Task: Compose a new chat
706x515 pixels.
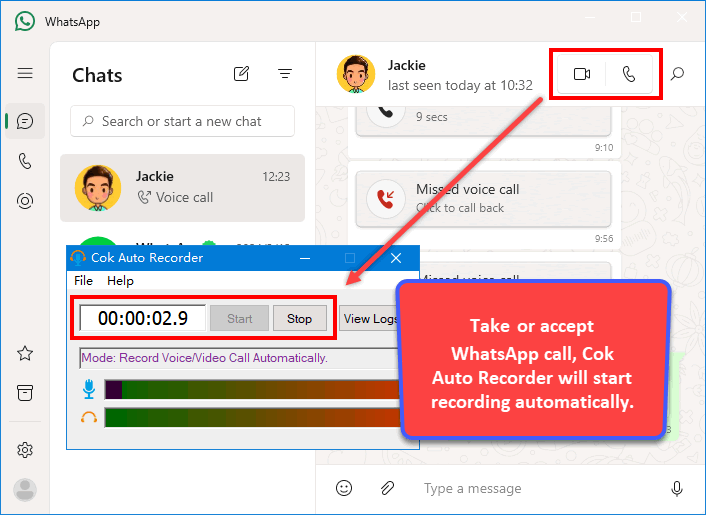Action: coord(241,74)
